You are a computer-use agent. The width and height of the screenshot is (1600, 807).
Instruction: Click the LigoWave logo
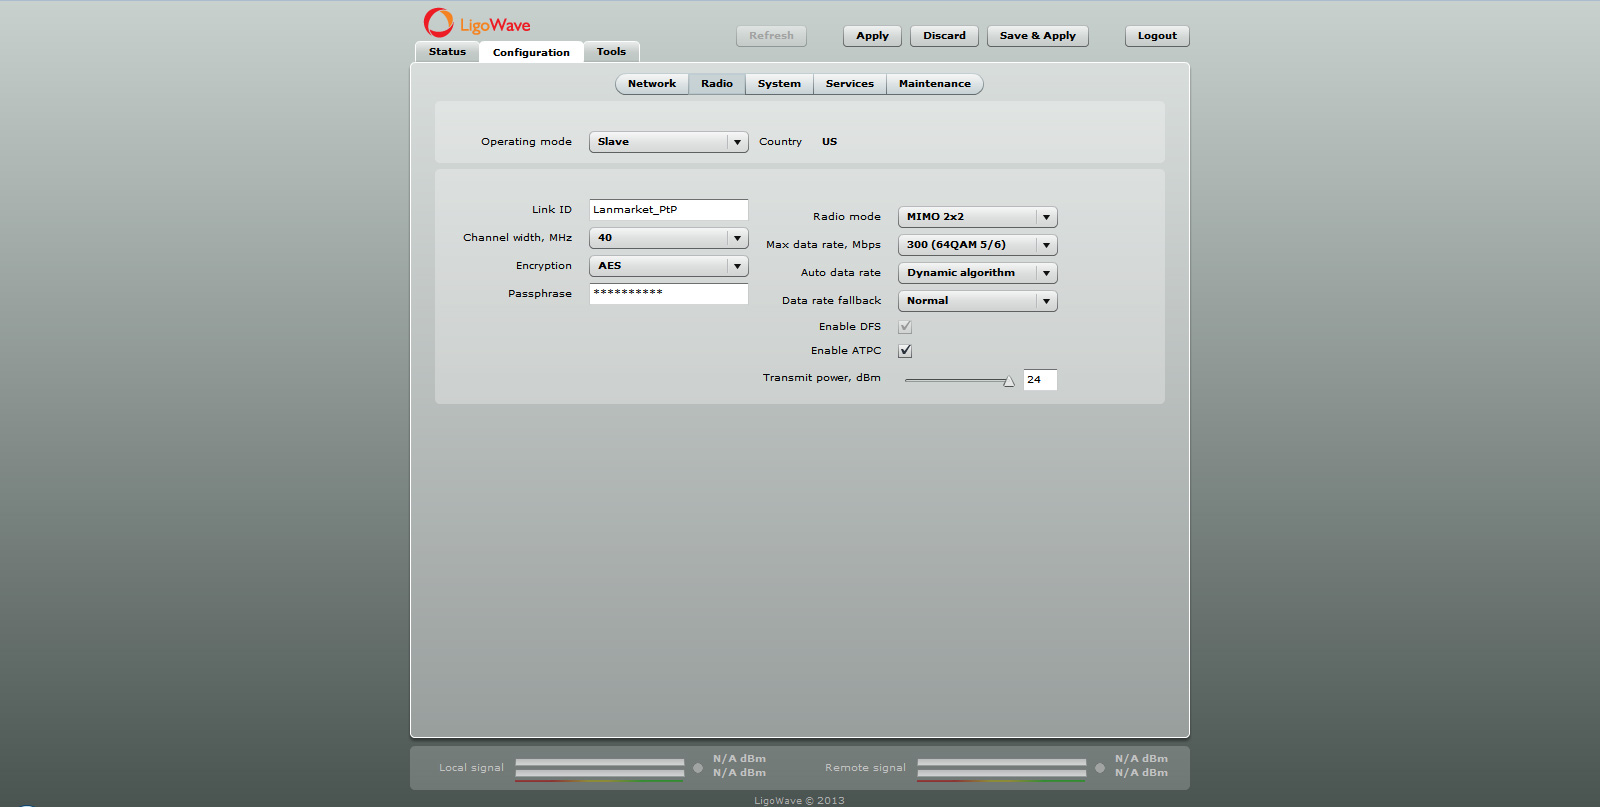coord(477,23)
